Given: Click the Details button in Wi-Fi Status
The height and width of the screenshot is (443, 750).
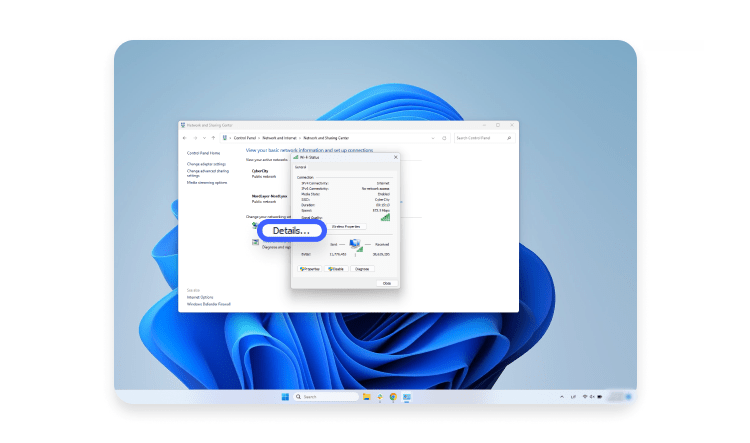Looking at the screenshot, I should pyautogui.click(x=292, y=231).
